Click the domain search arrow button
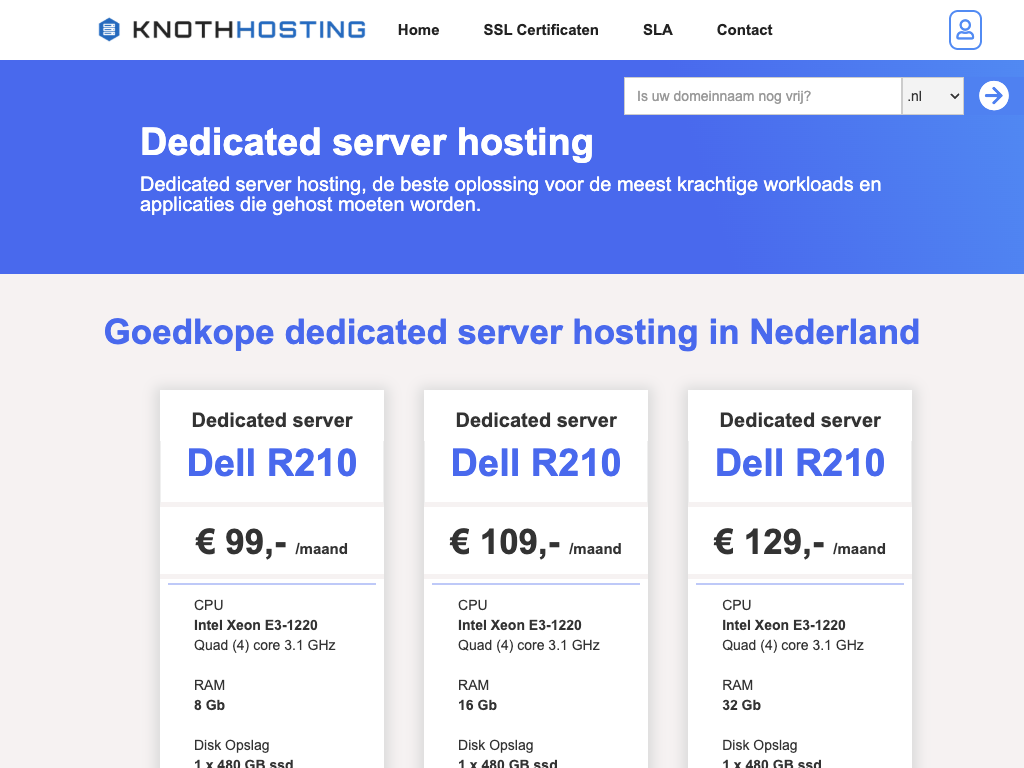1024x768 pixels. coord(993,96)
